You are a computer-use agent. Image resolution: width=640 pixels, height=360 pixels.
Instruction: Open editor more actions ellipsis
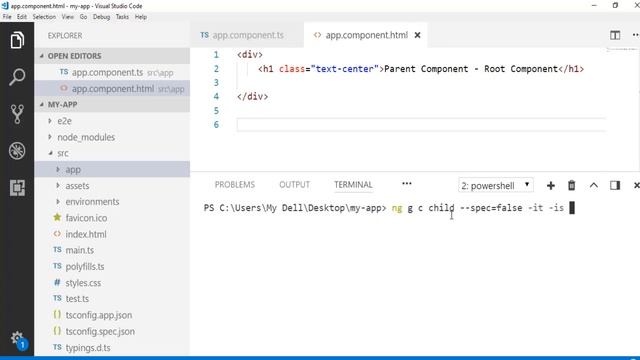[x=636, y=35]
